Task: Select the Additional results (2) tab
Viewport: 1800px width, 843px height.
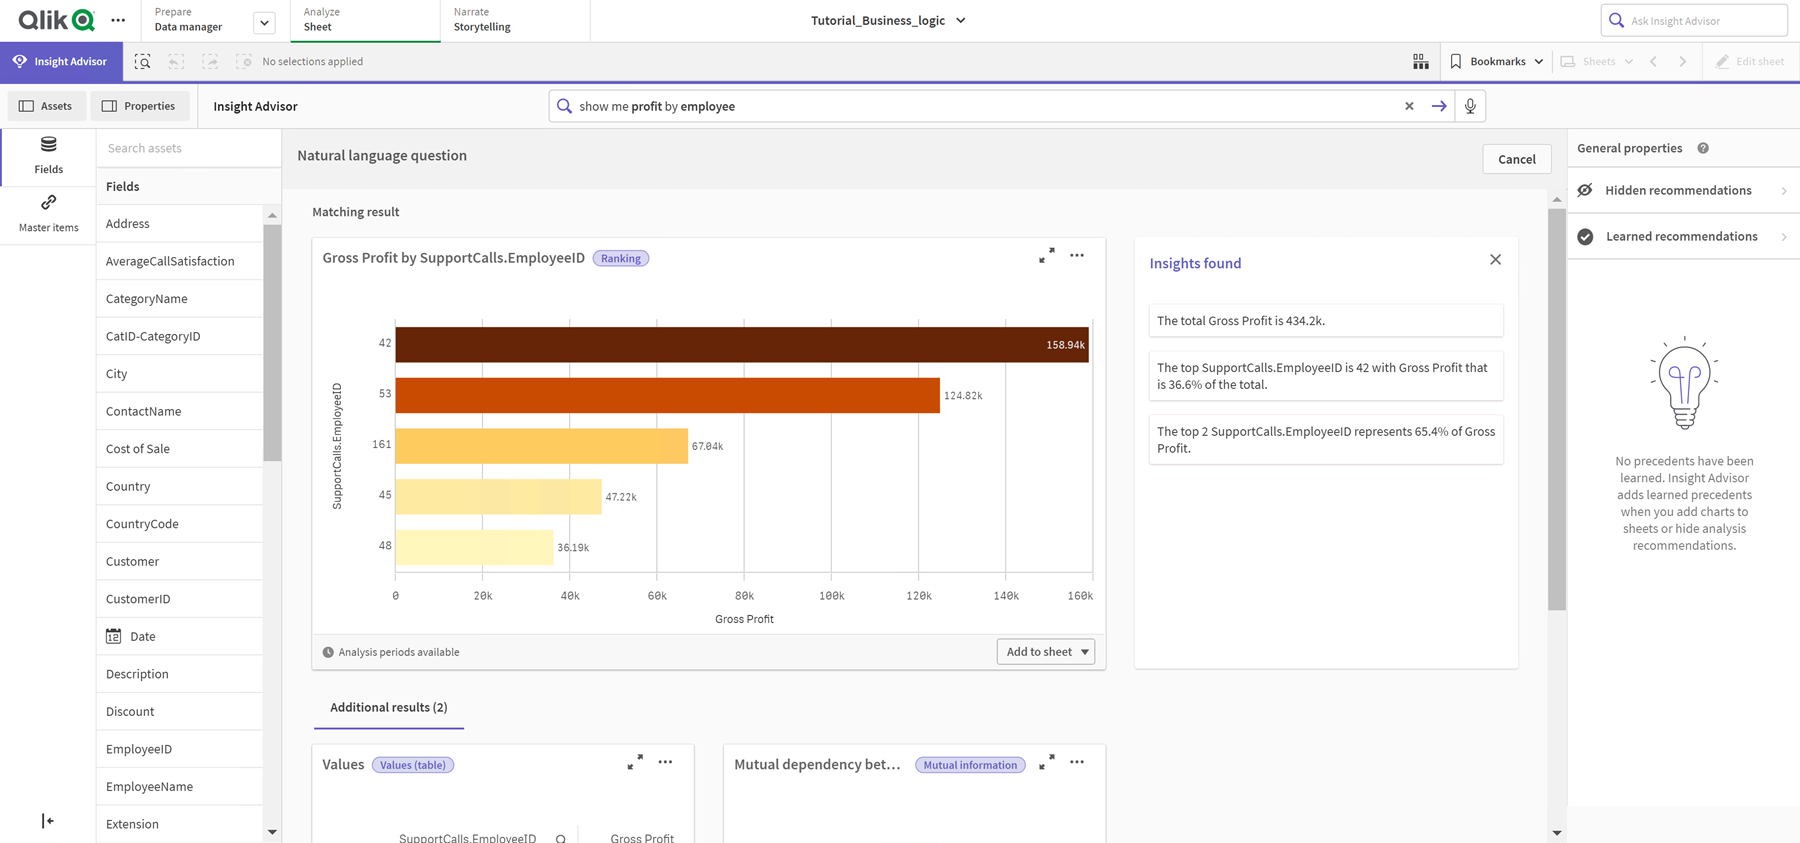Action: [388, 708]
